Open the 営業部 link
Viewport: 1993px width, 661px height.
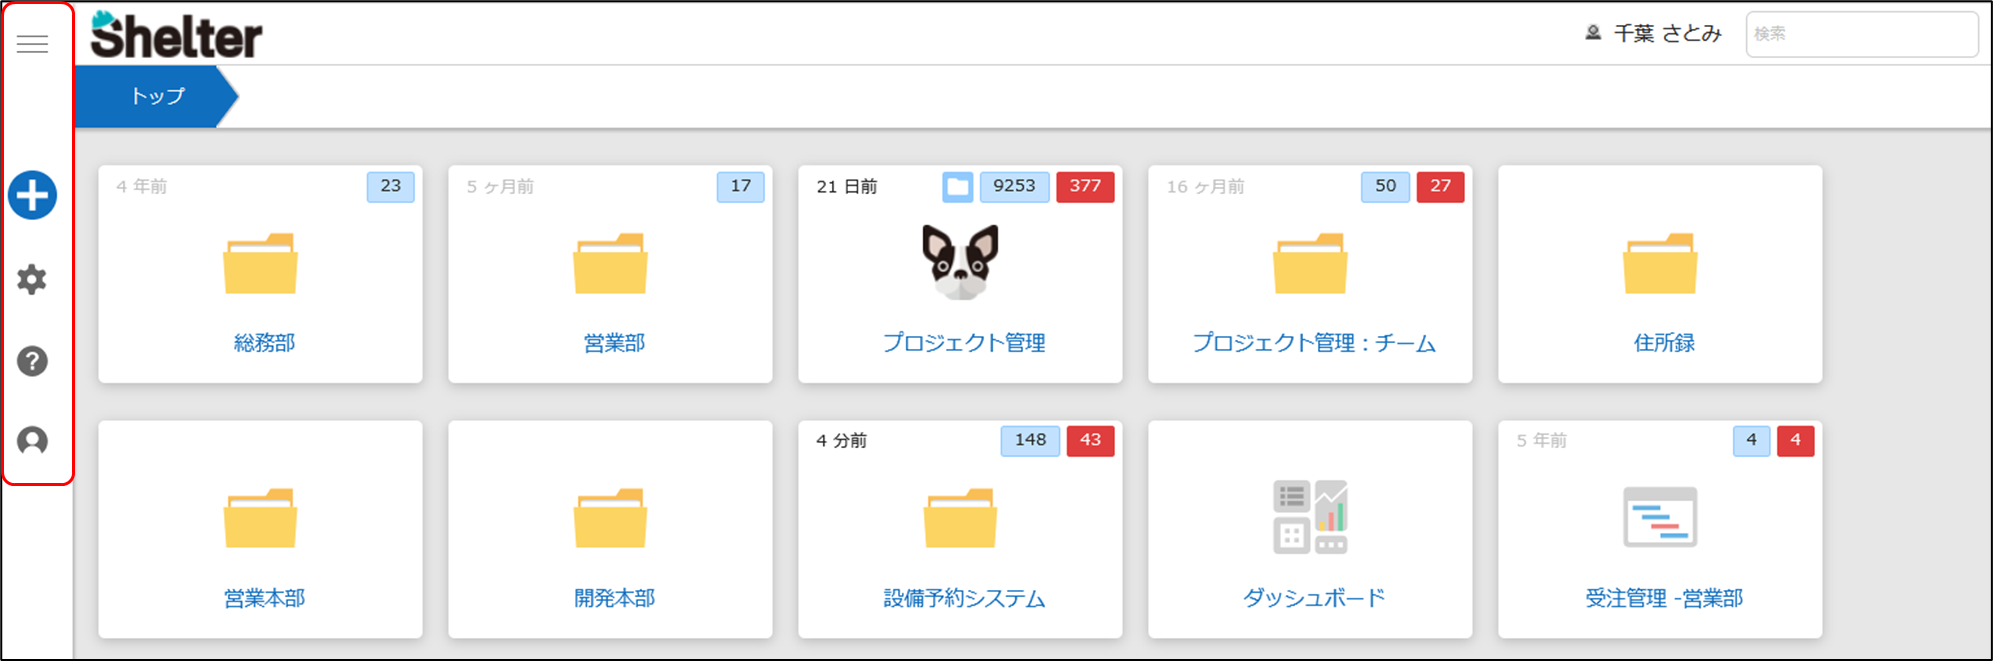pyautogui.click(x=614, y=343)
